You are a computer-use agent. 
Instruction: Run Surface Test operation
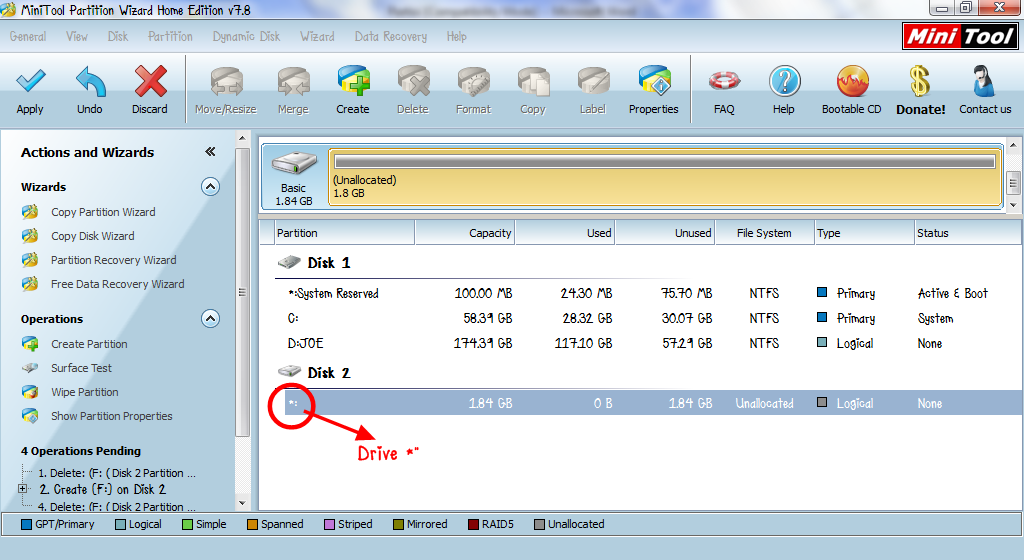tap(81, 368)
